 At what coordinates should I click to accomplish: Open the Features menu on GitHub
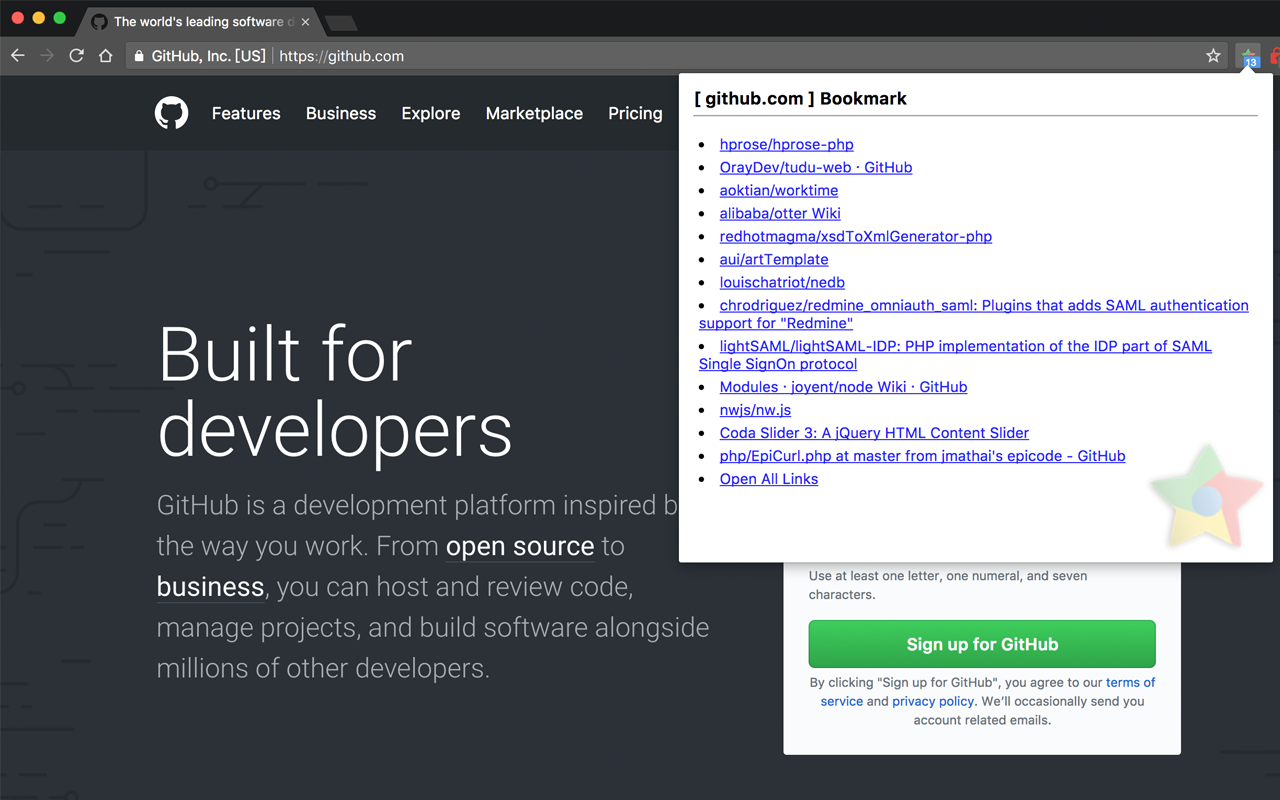pos(246,113)
